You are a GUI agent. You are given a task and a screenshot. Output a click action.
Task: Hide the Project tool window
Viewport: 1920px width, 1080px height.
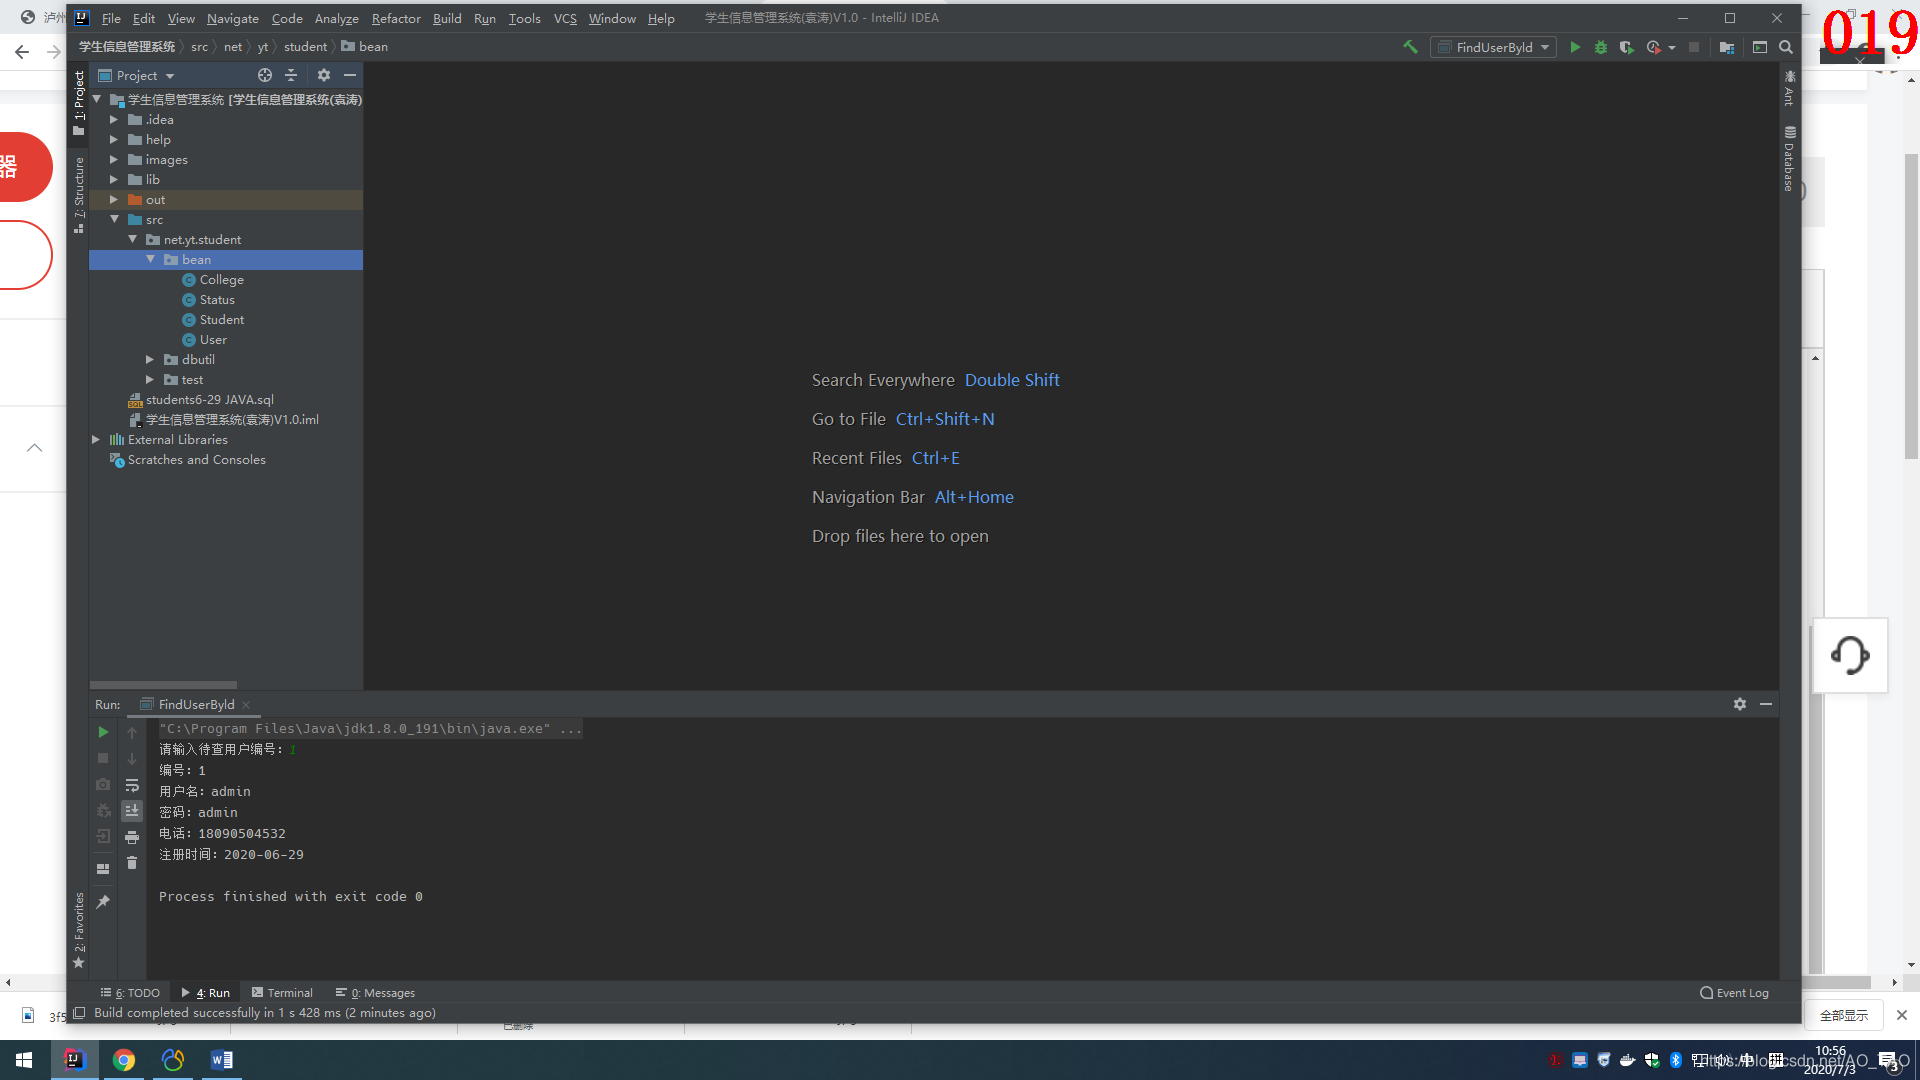pos(350,75)
